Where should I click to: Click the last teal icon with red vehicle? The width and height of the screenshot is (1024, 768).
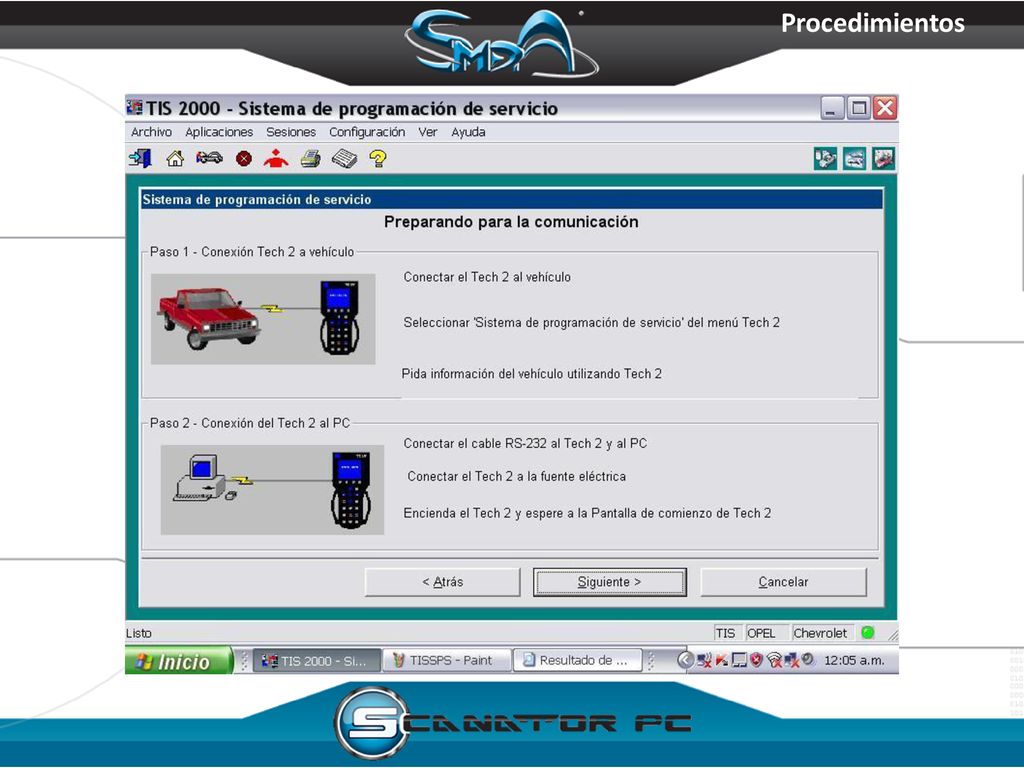click(x=883, y=159)
